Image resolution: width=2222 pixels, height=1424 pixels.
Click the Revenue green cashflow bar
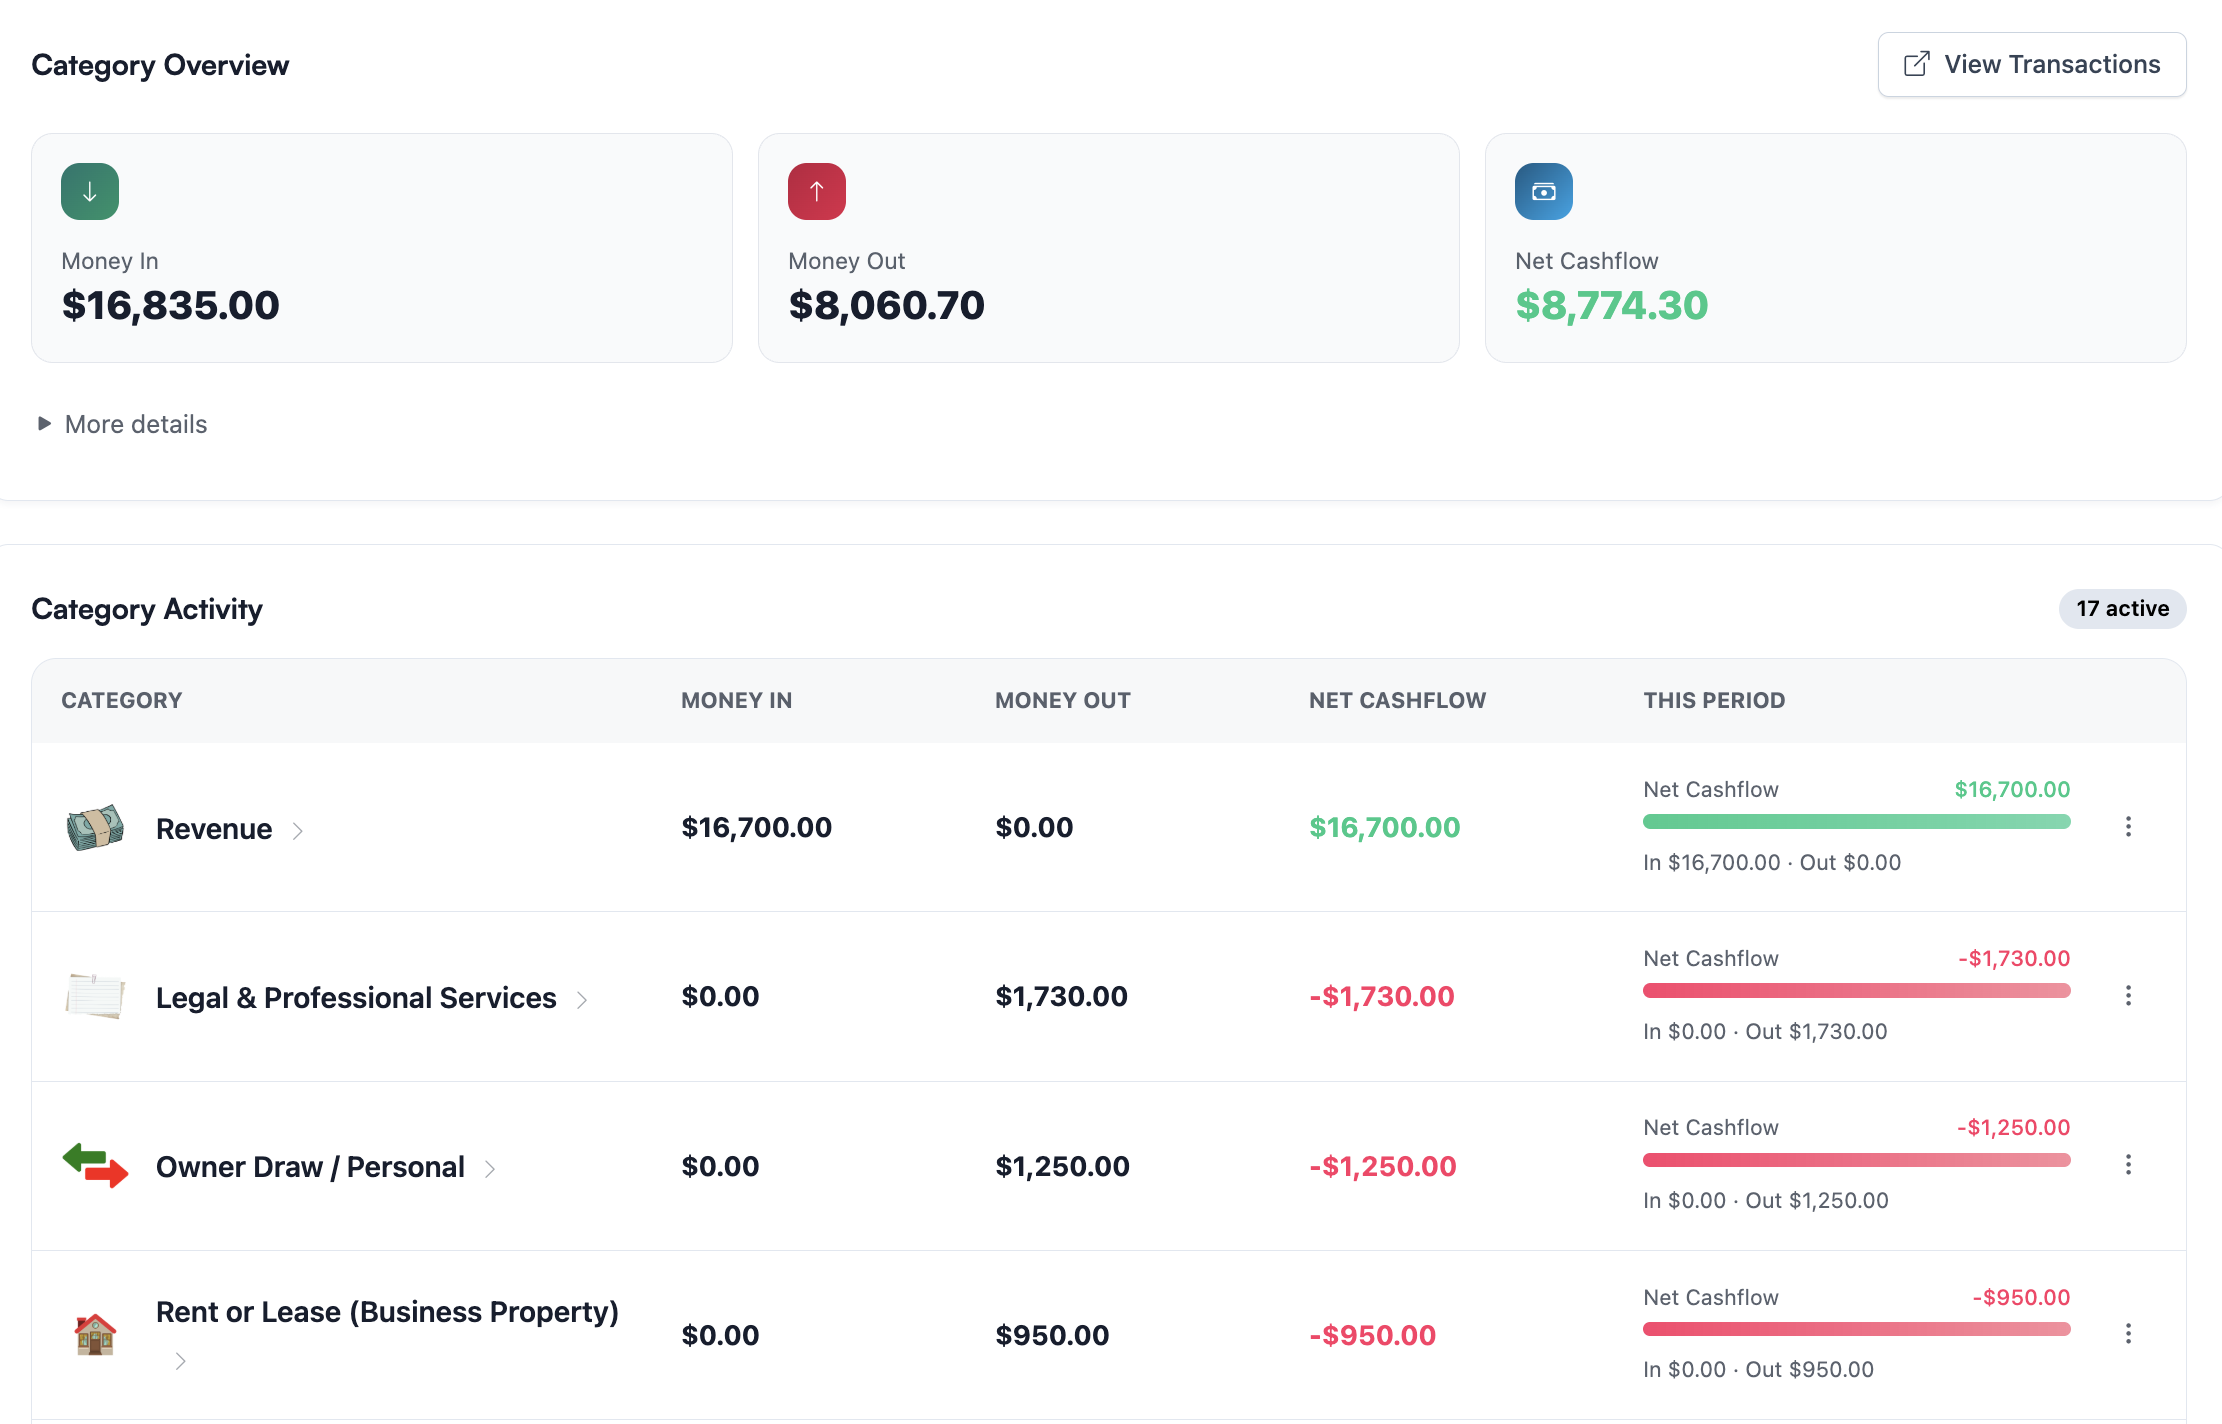1856,822
